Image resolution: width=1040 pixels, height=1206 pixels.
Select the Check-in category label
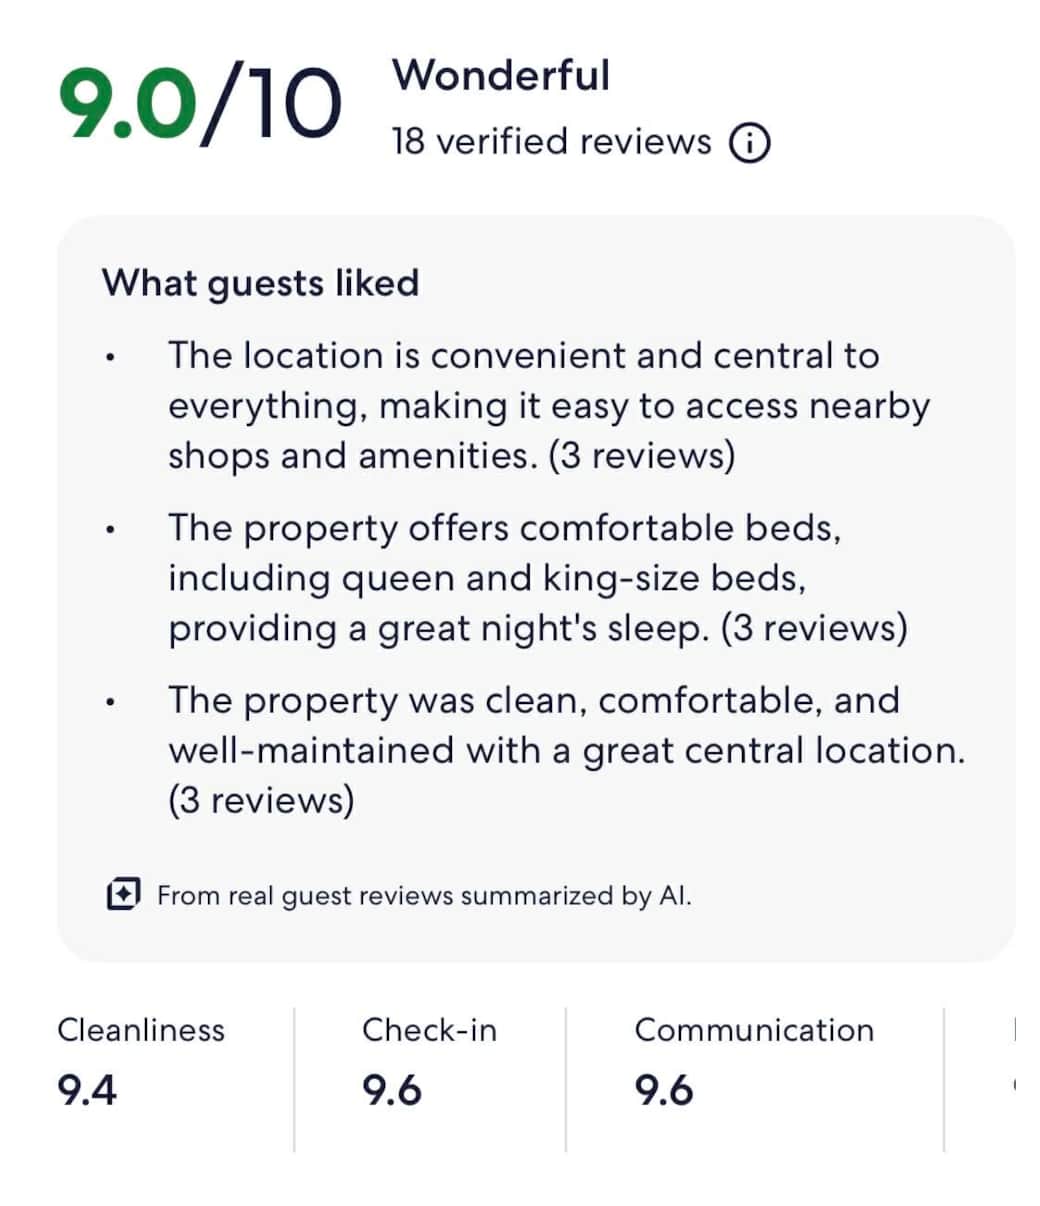coord(429,1030)
